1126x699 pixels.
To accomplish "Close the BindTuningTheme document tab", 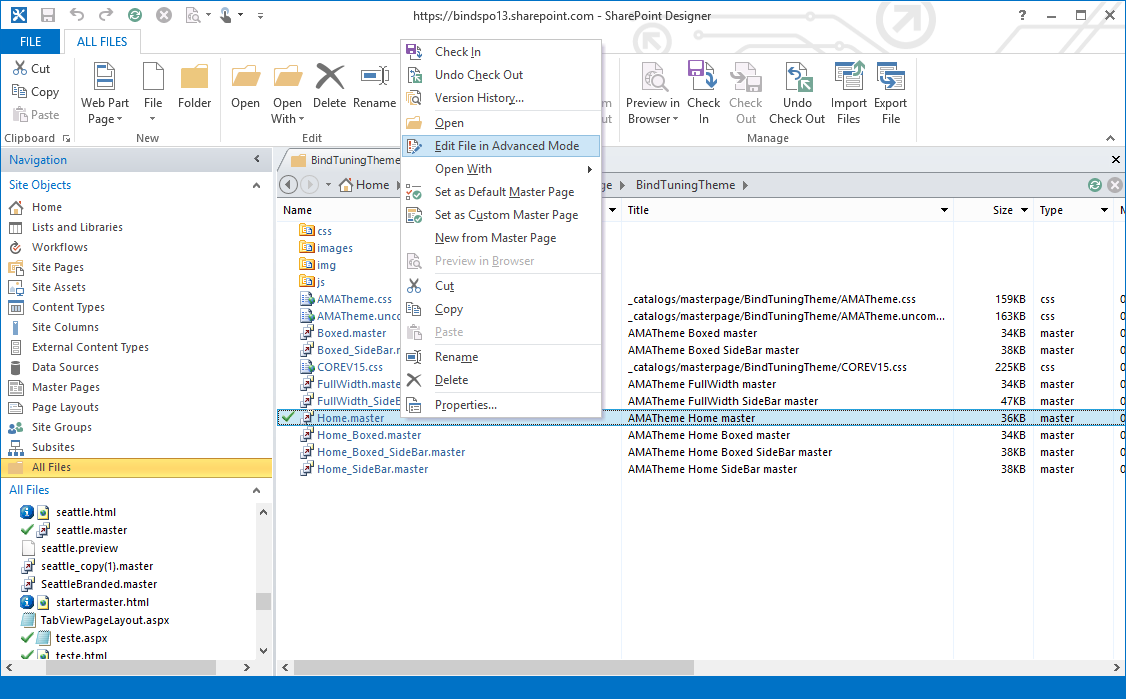I will [x=1115, y=159].
